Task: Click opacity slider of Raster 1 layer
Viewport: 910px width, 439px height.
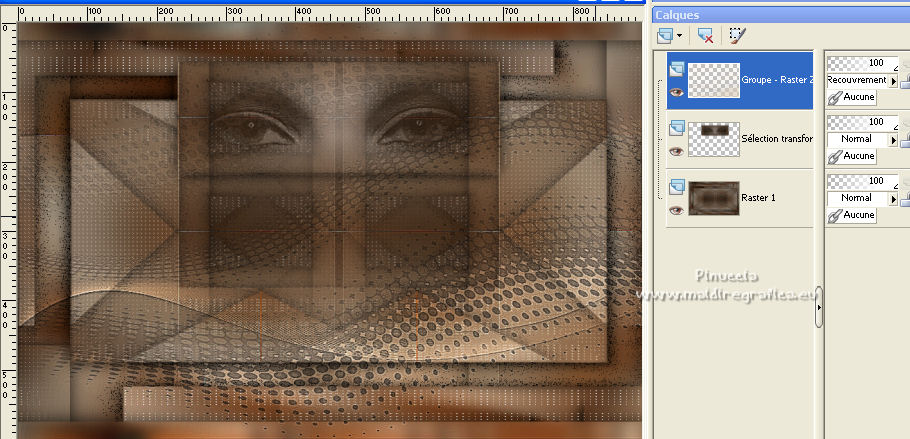Action: [862, 181]
